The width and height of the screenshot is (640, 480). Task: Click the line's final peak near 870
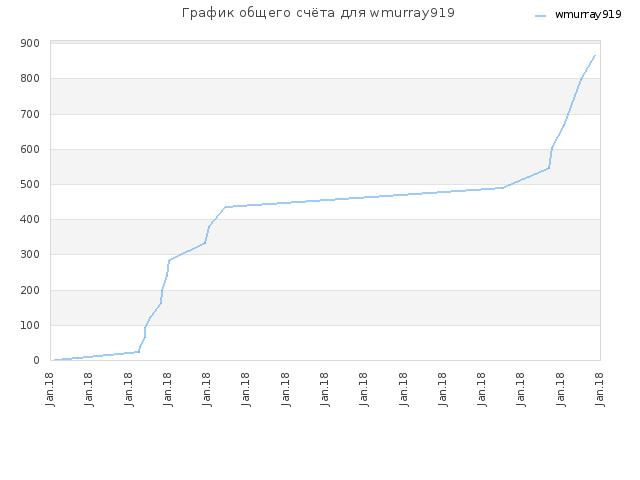(595, 55)
